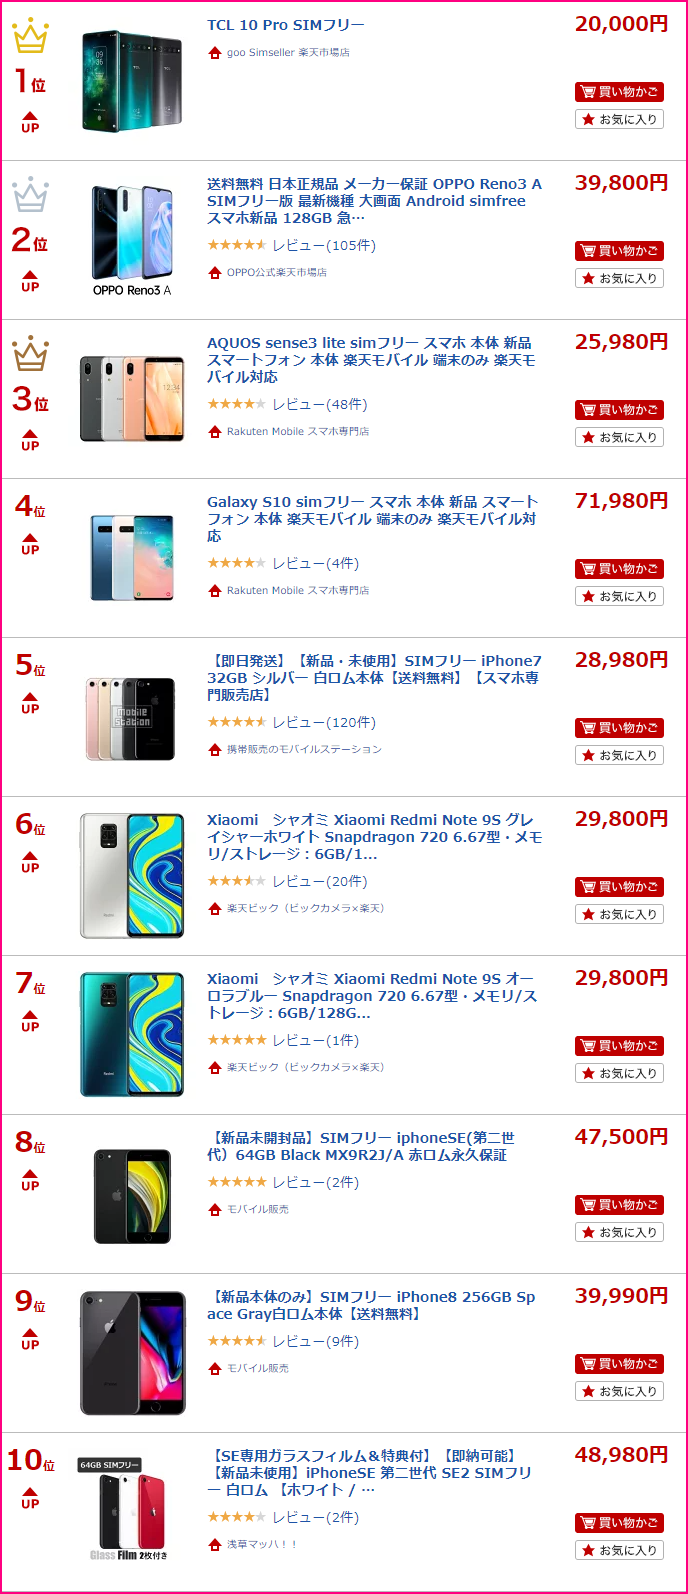Add the 47,500円 iPhoneSE to cart

click(620, 1205)
